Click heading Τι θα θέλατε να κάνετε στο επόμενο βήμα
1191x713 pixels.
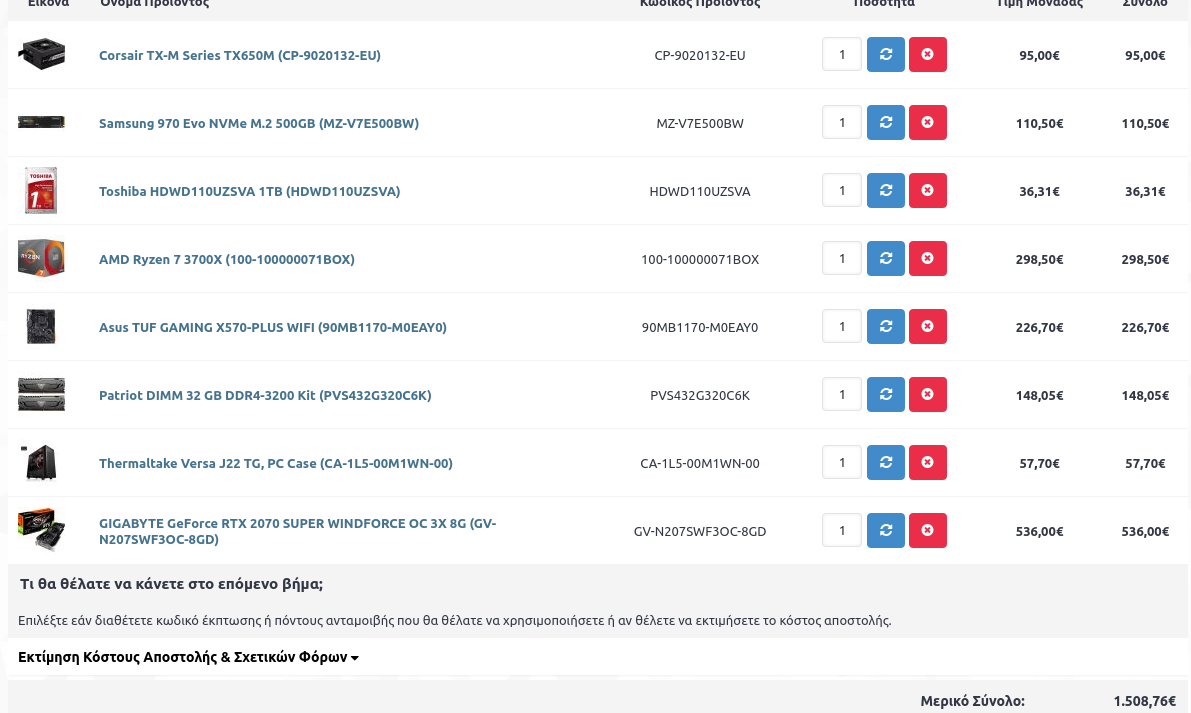pyautogui.click(x=172, y=584)
